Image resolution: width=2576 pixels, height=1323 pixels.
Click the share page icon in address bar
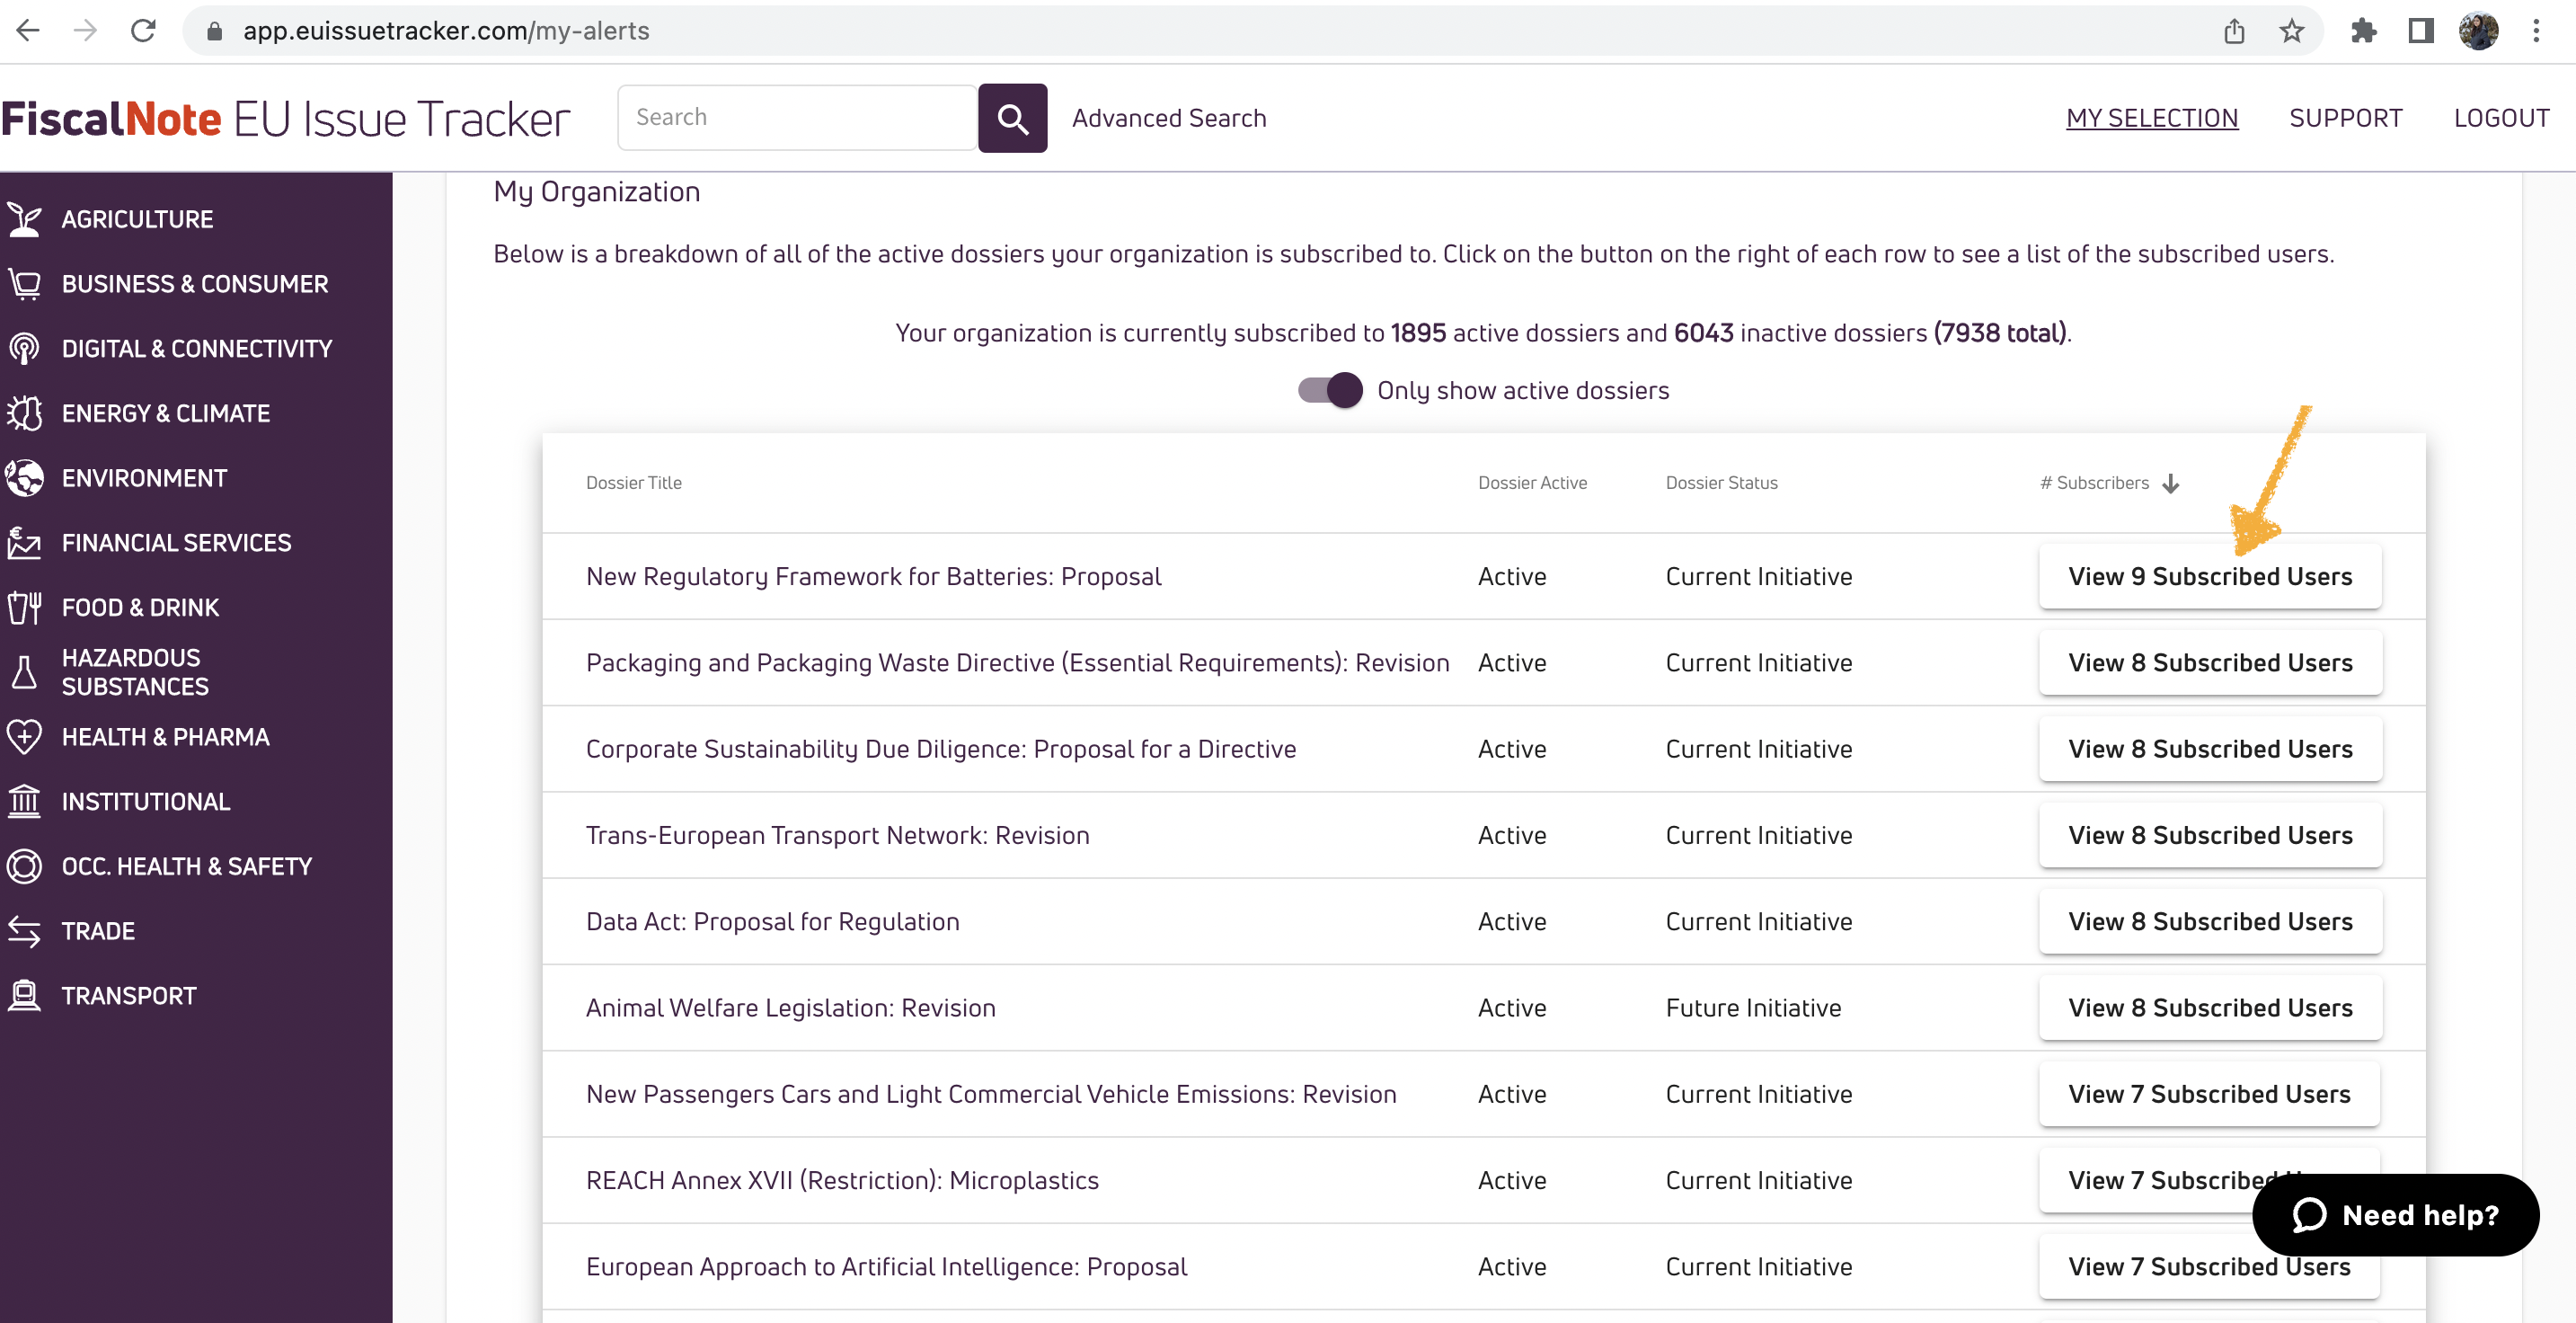click(2234, 31)
